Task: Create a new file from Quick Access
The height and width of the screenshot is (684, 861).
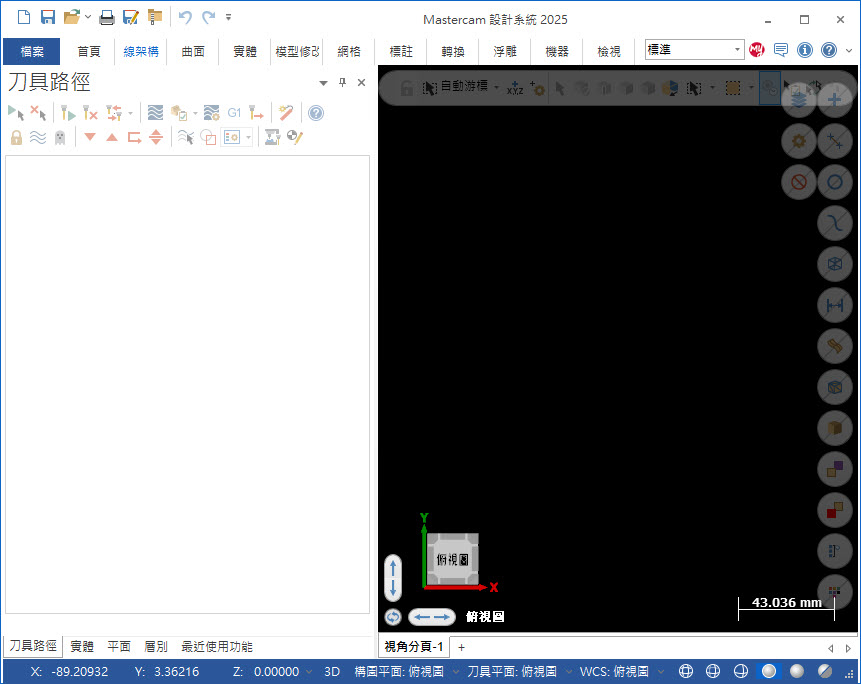Action: coord(24,17)
